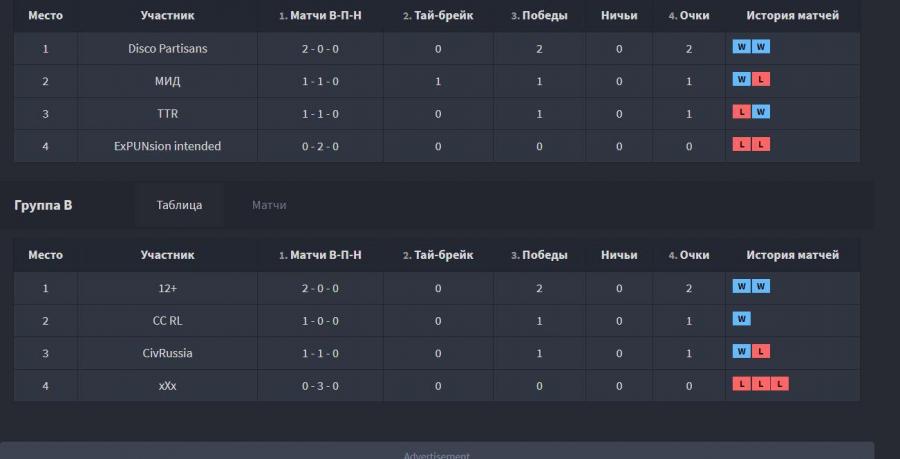Select the Таблица tab for Группа B
This screenshot has height=459, width=900.
point(179,205)
